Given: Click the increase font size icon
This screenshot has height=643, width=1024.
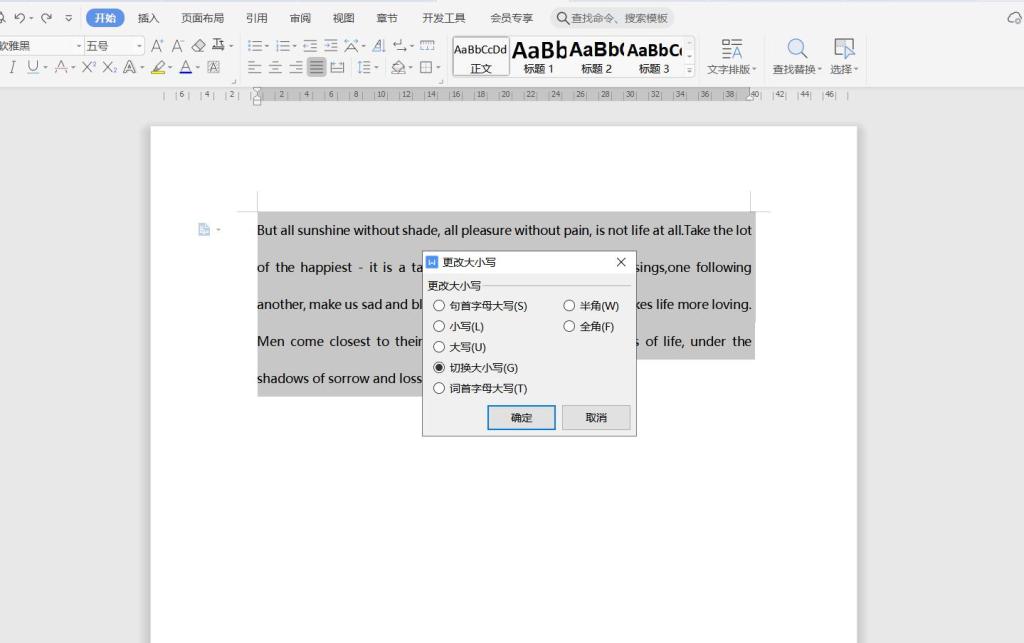Looking at the screenshot, I should tap(157, 45).
